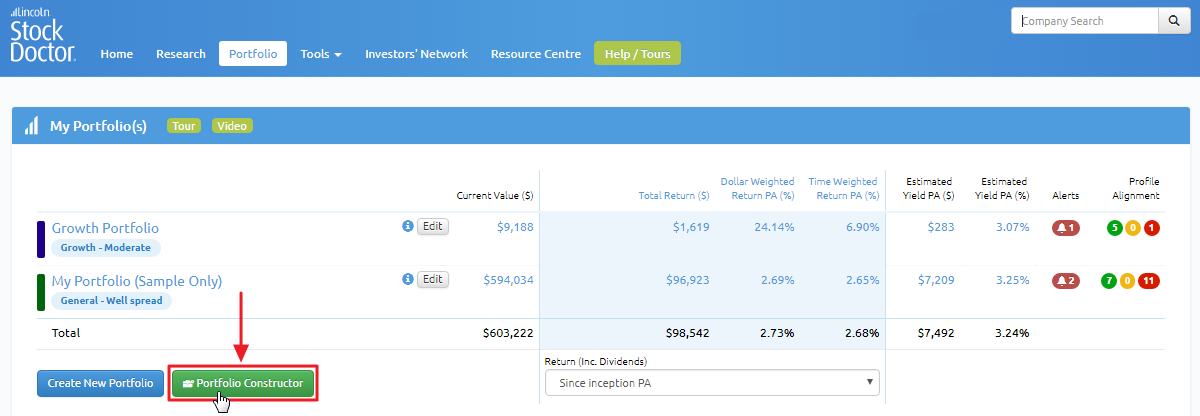Click red alignment count 1 for Growth Portfolio
This screenshot has height=416, width=1200.
tap(1152, 228)
